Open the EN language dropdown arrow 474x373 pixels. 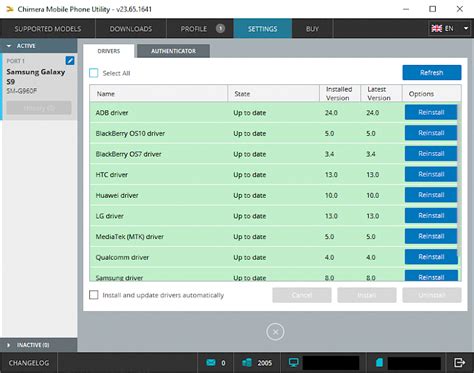(466, 29)
